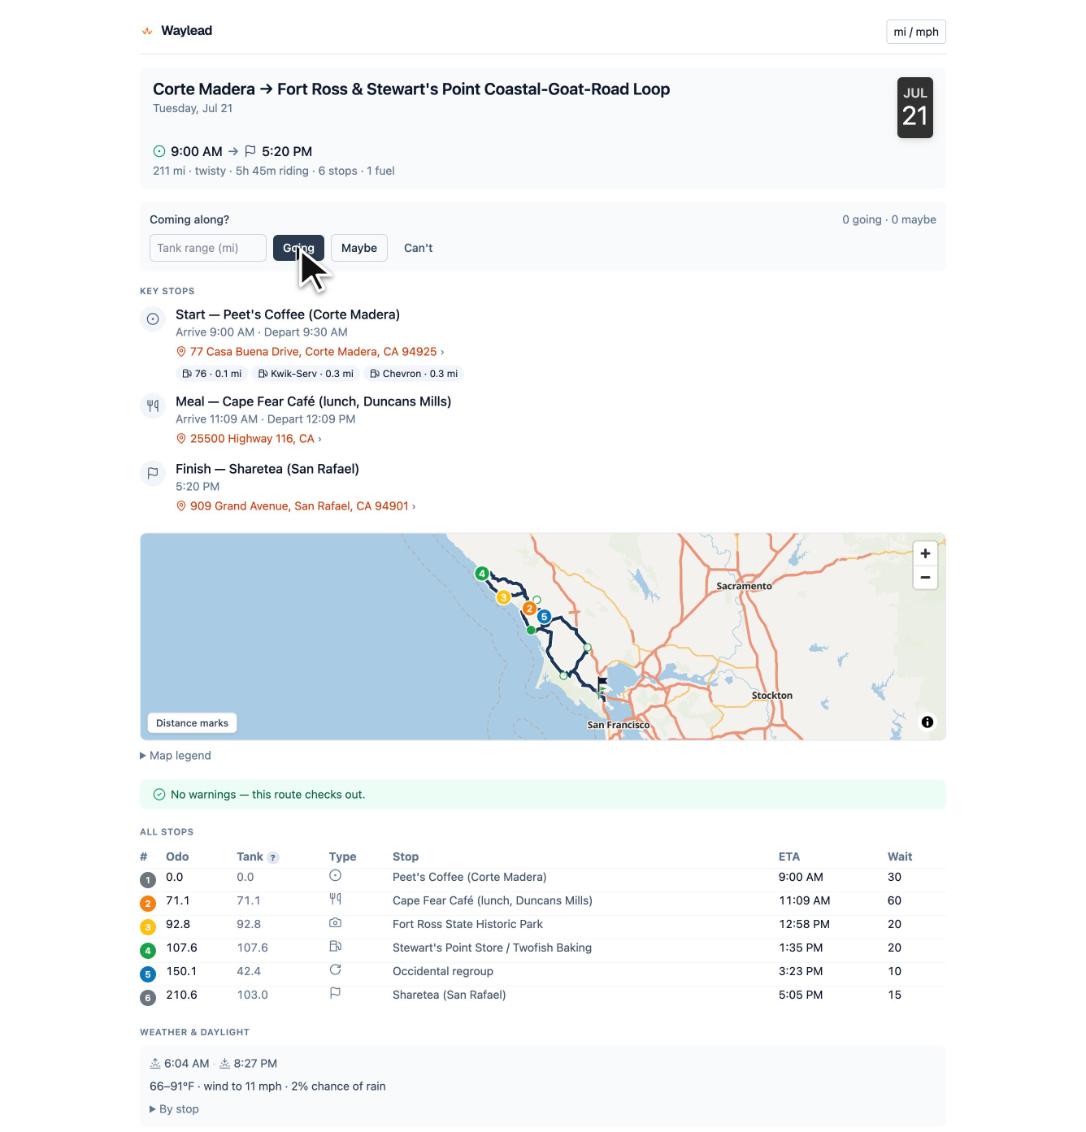Click the Kwik-Serv fuel station chip
The height and width of the screenshot is (1132, 1086).
[x=306, y=373]
